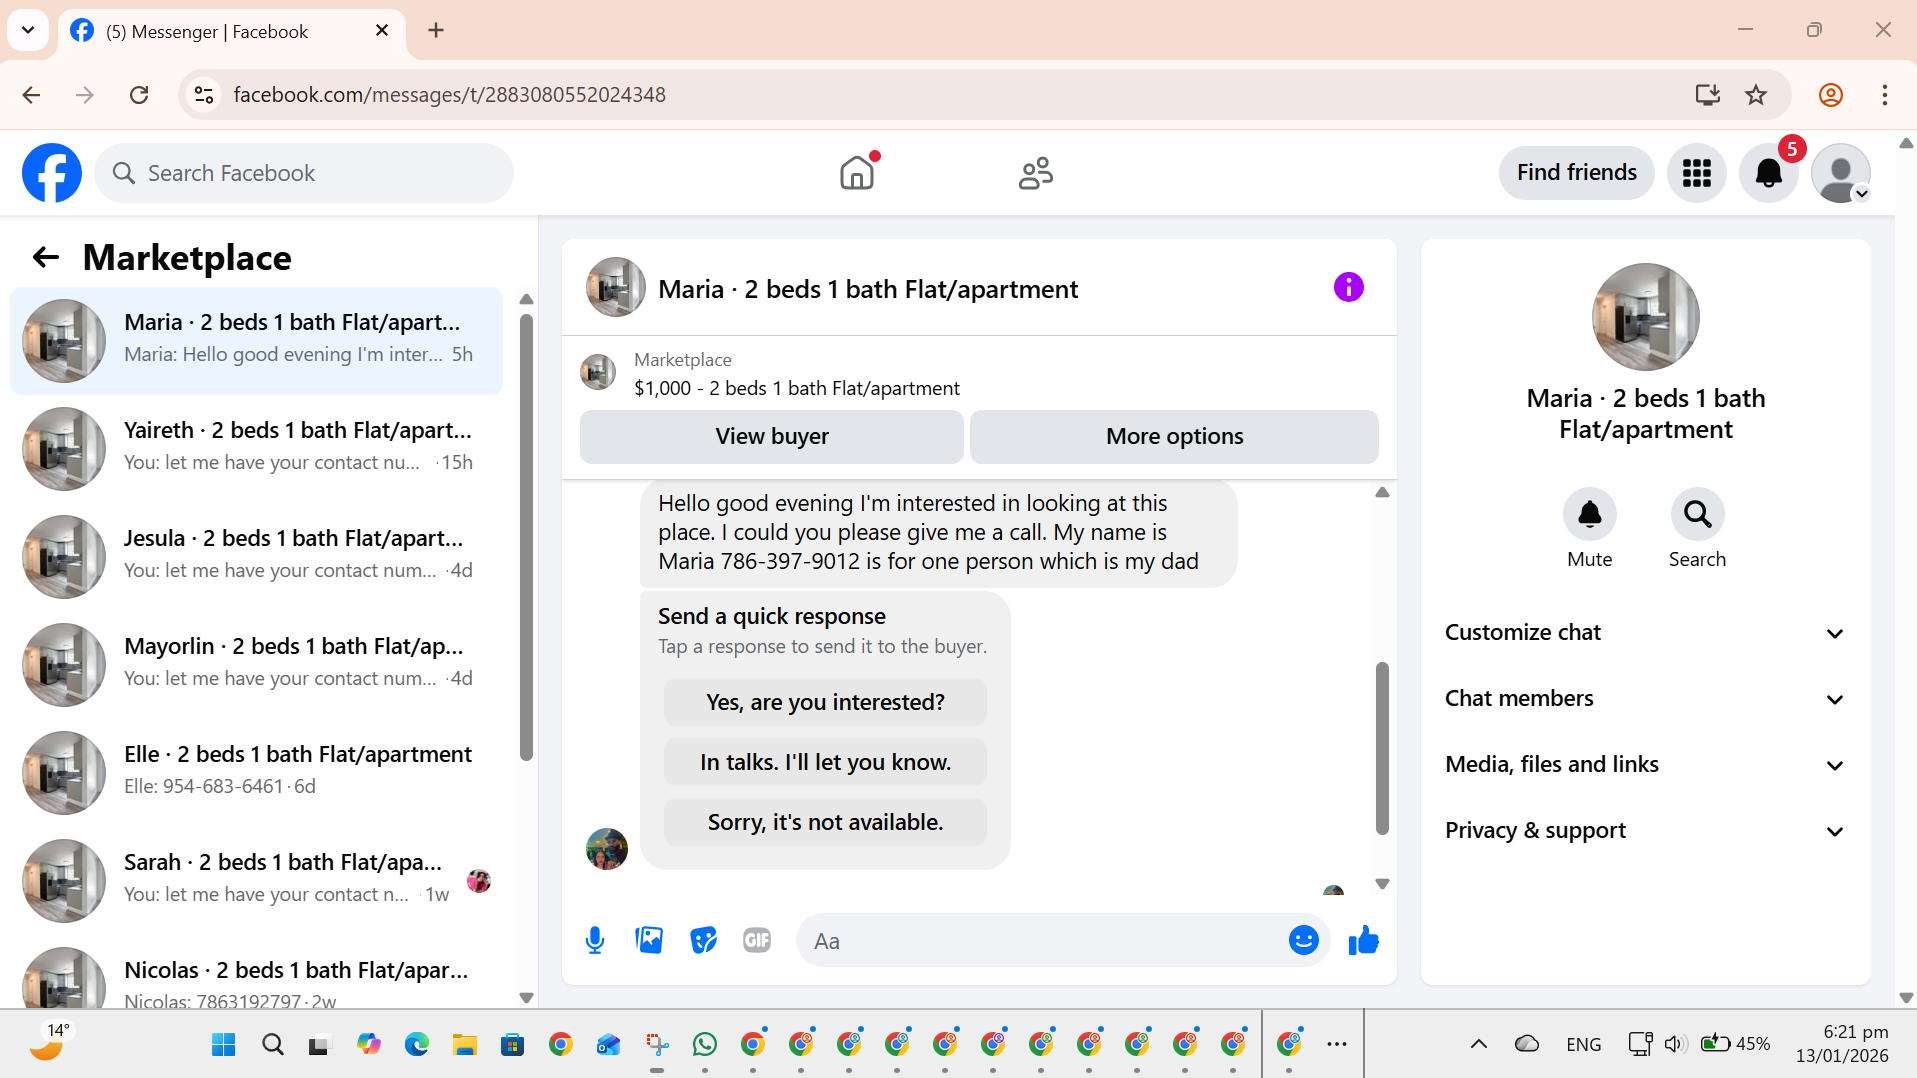Click View buyer button
This screenshot has height=1078, width=1917.
(x=771, y=437)
